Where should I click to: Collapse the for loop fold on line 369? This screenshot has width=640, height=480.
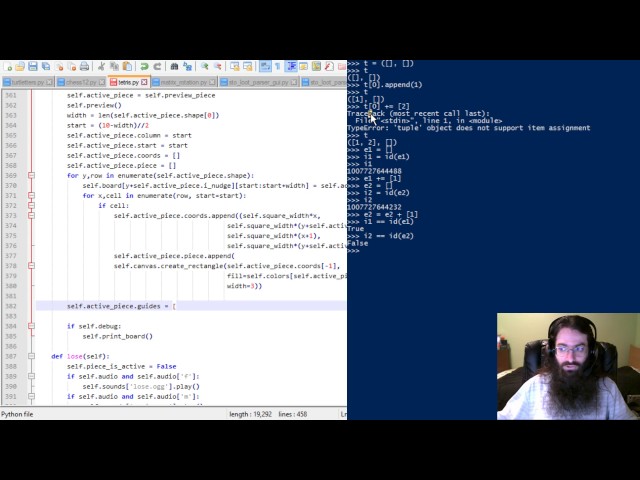tap(31, 176)
